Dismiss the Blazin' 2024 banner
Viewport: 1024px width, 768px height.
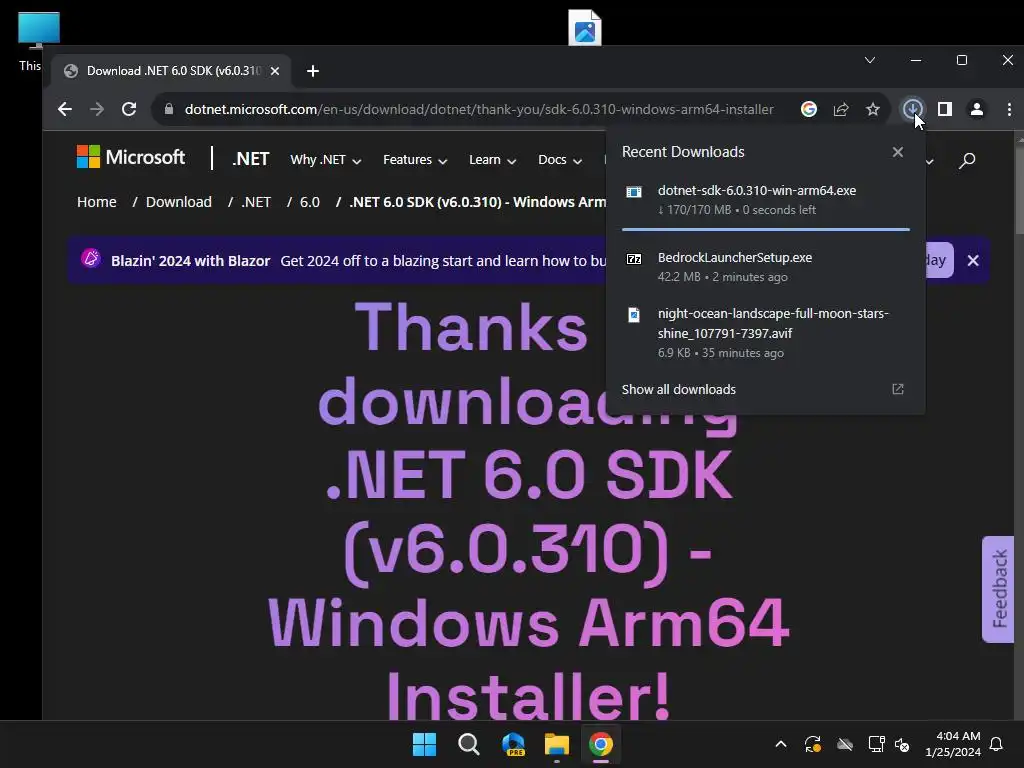pyautogui.click(x=973, y=261)
